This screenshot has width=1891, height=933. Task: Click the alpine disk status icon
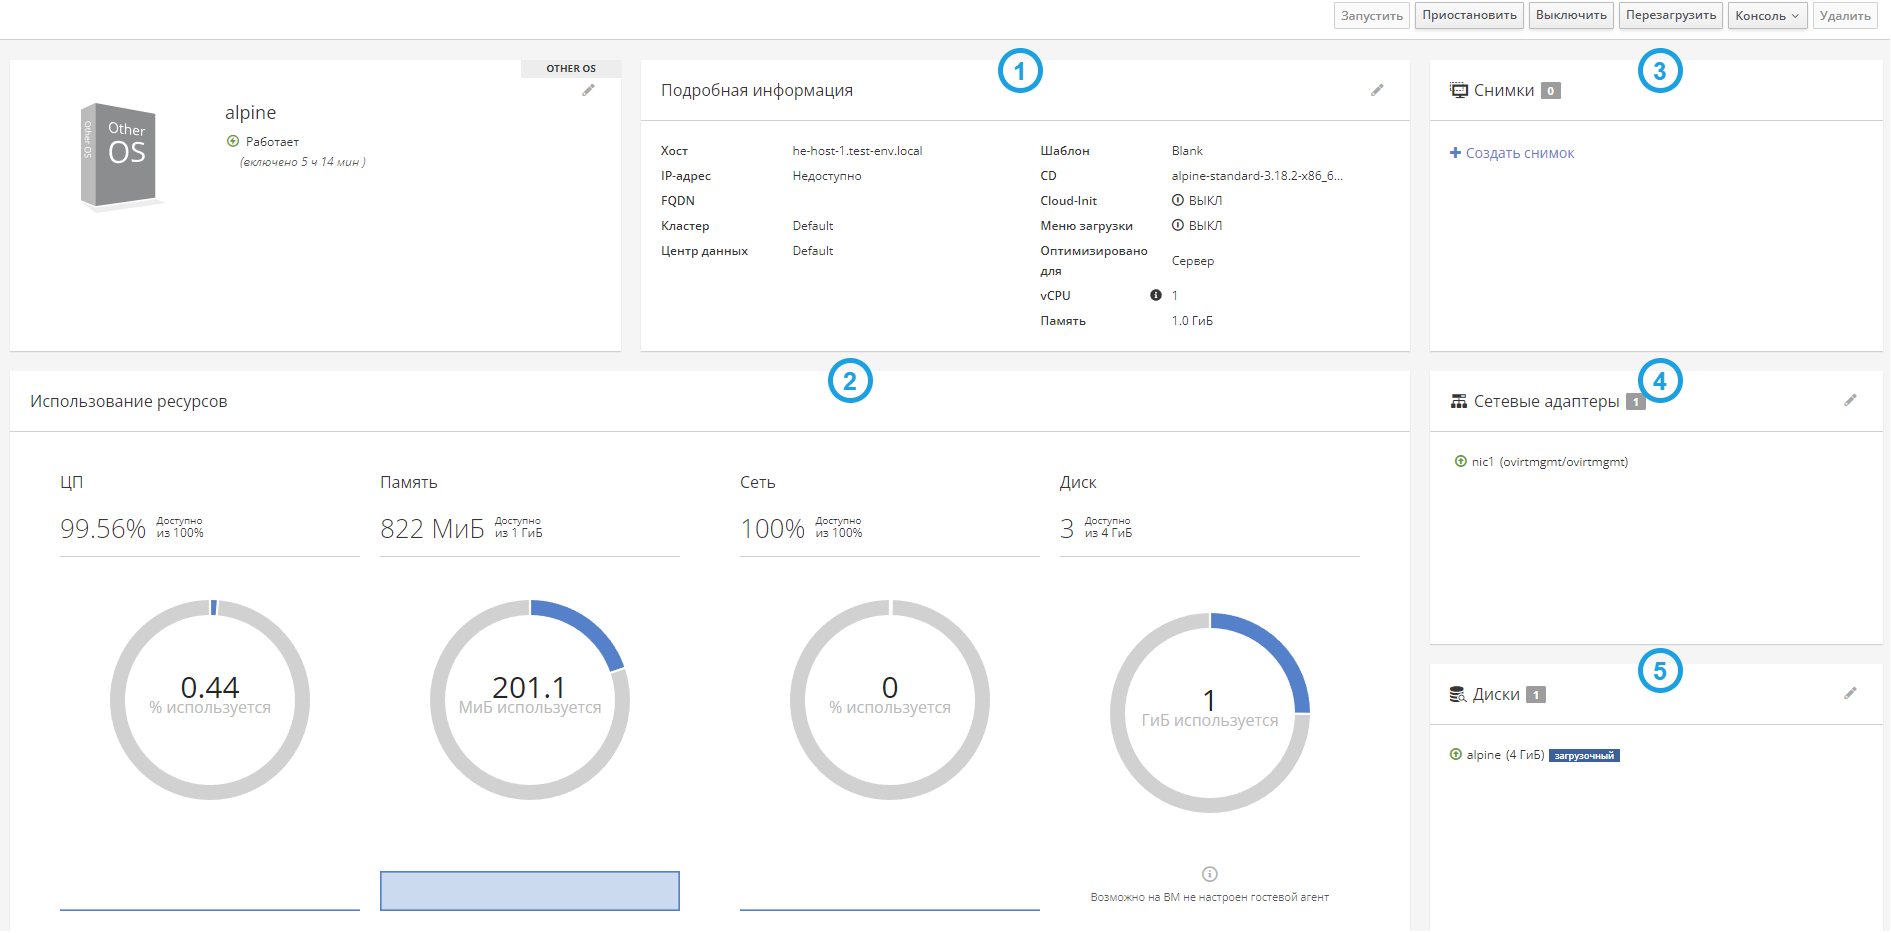pyautogui.click(x=1456, y=754)
